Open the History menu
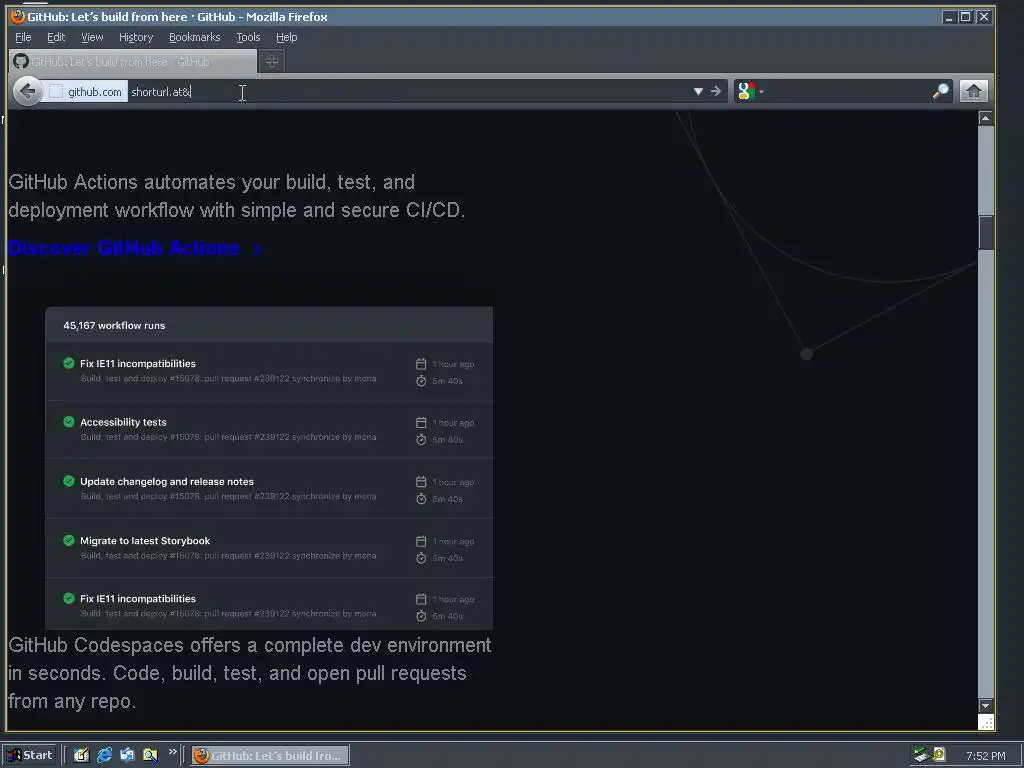This screenshot has height=768, width=1024. coord(136,37)
